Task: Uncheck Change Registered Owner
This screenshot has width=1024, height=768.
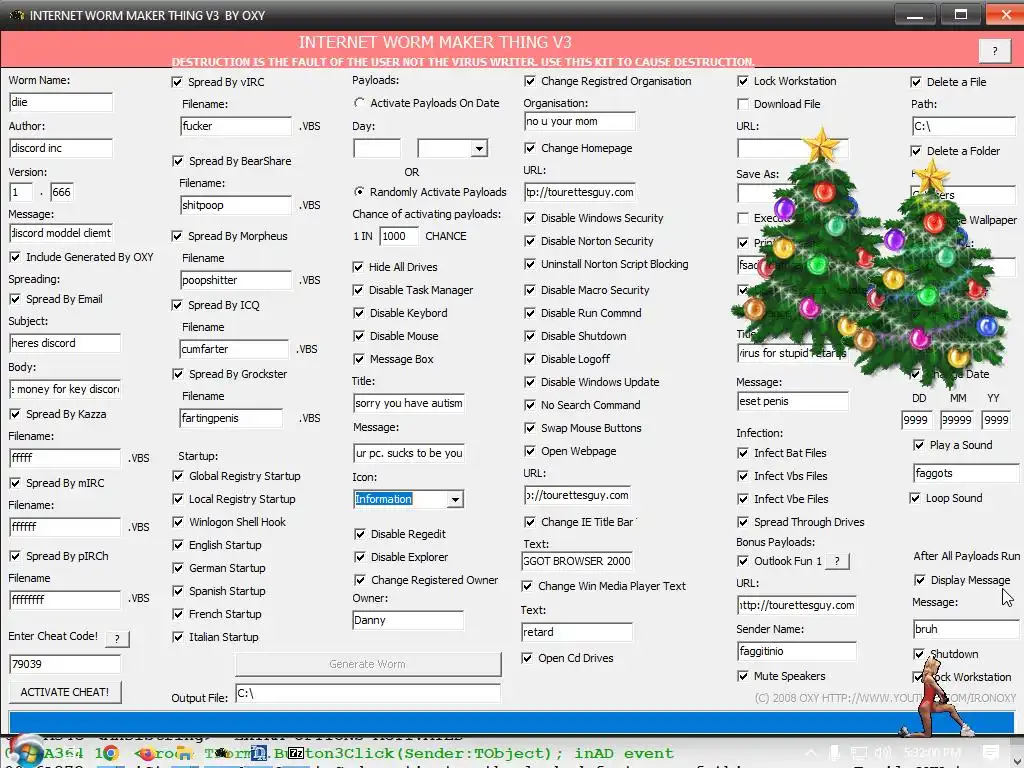Action: (360, 580)
